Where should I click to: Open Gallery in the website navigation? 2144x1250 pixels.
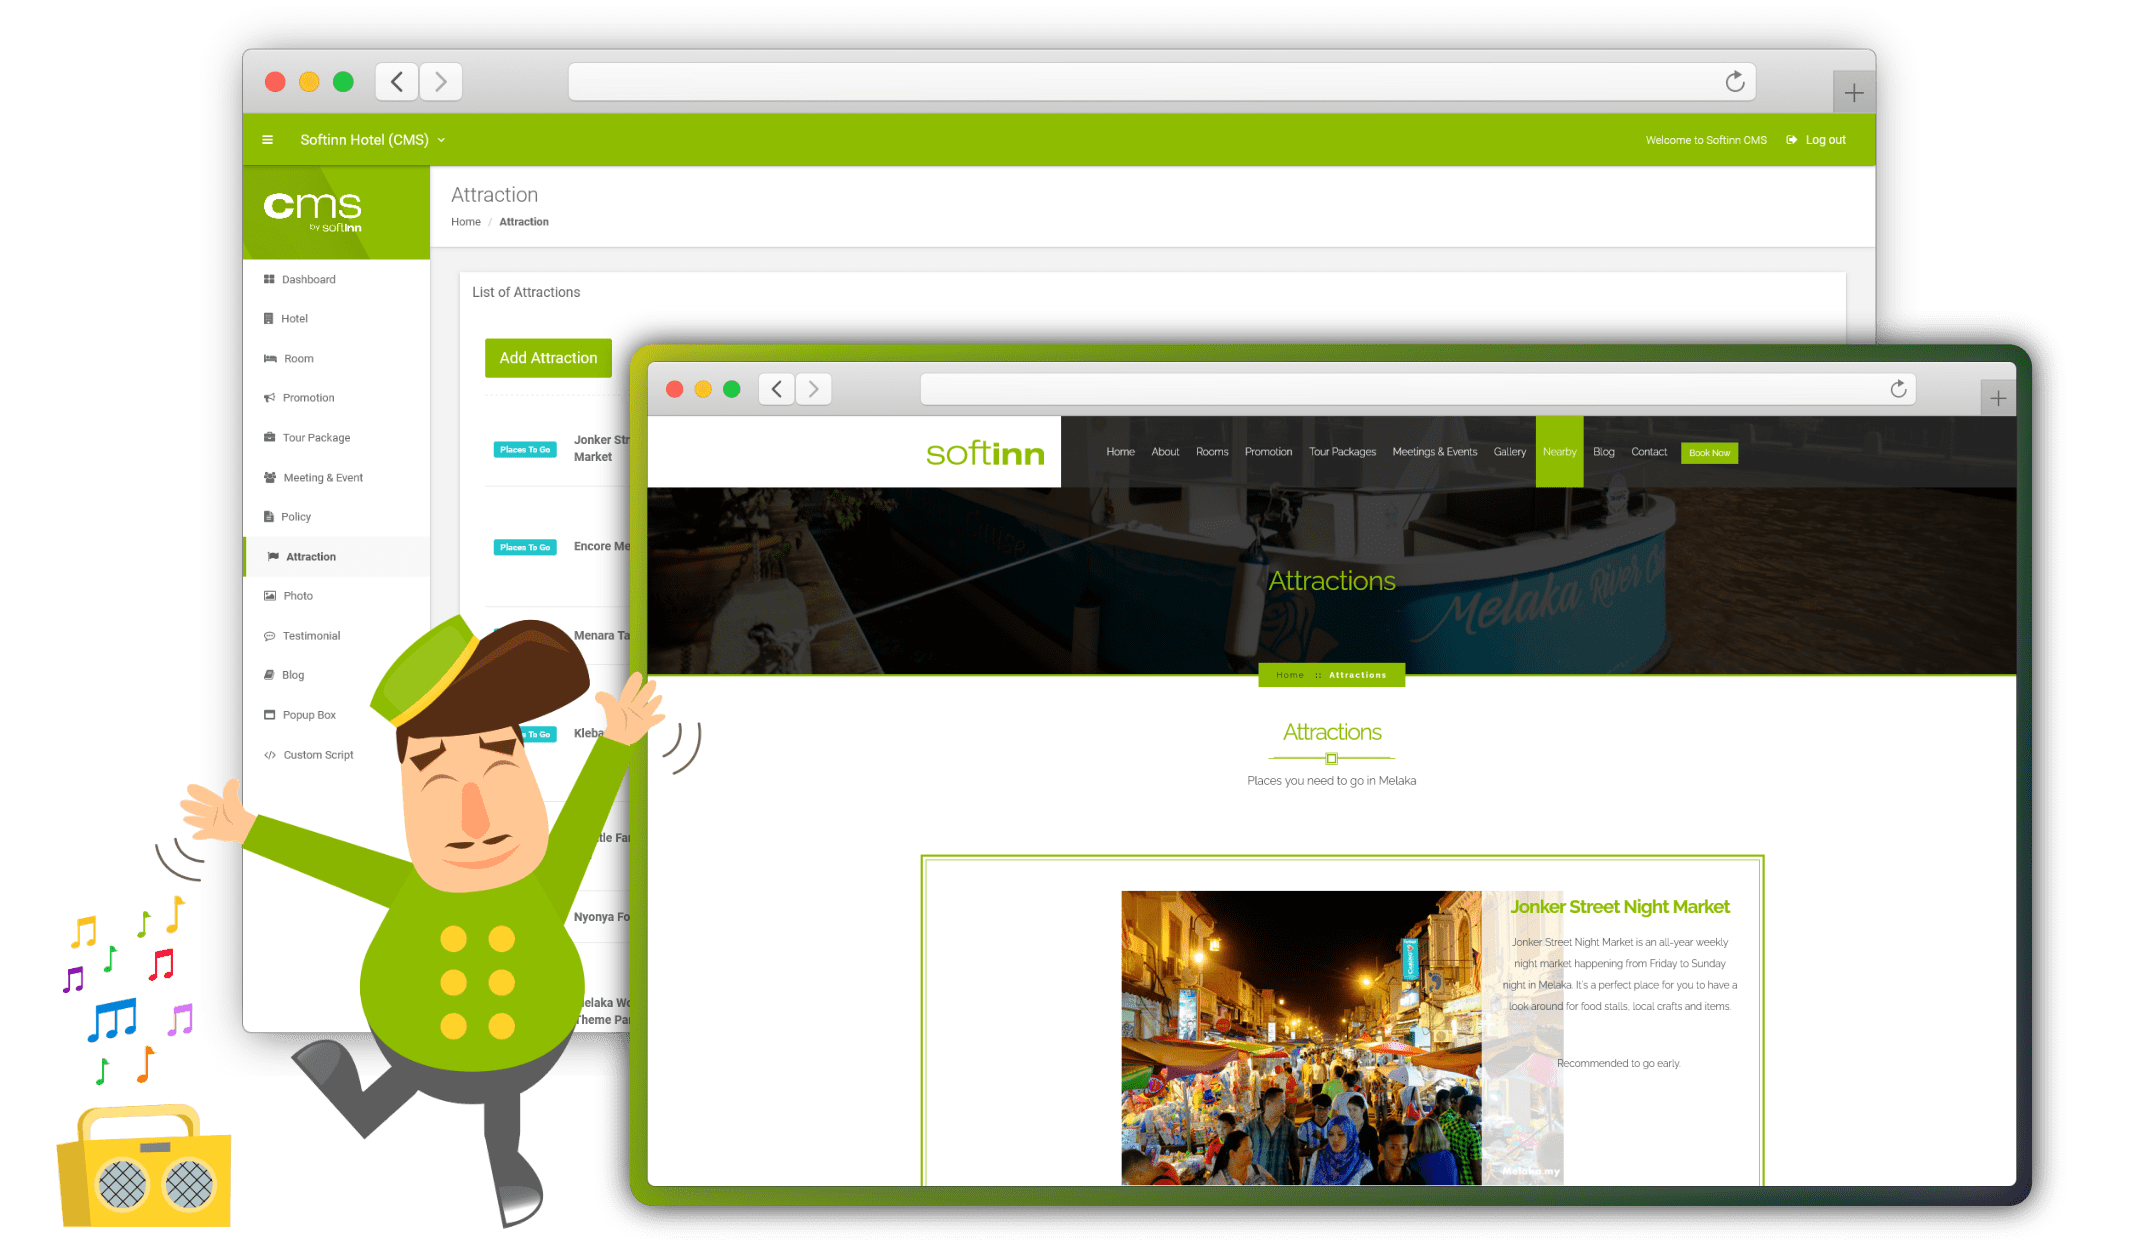click(x=1510, y=452)
